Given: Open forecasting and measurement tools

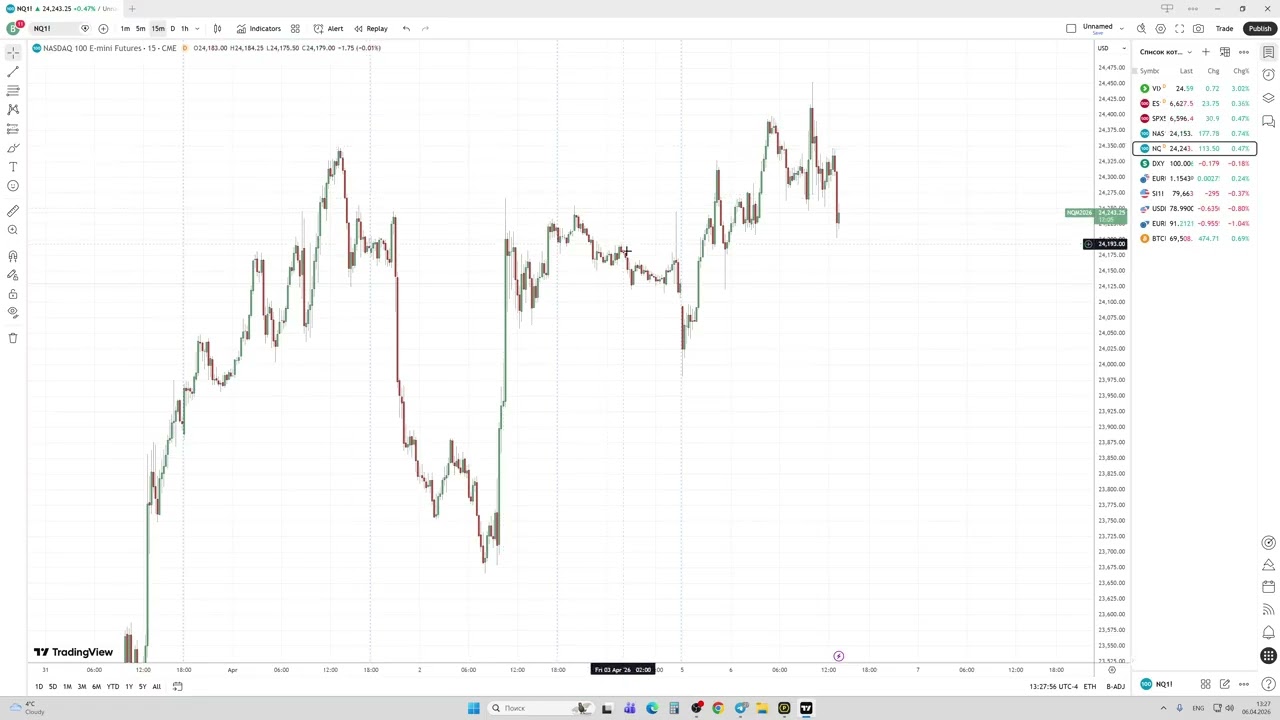Looking at the screenshot, I should click(x=13, y=129).
